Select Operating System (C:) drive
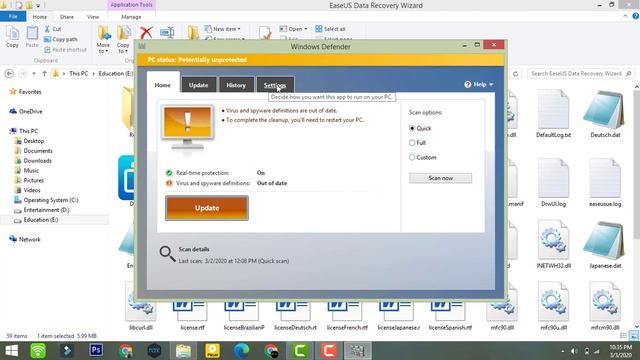Screen dimensions: 640x360 click(46, 200)
